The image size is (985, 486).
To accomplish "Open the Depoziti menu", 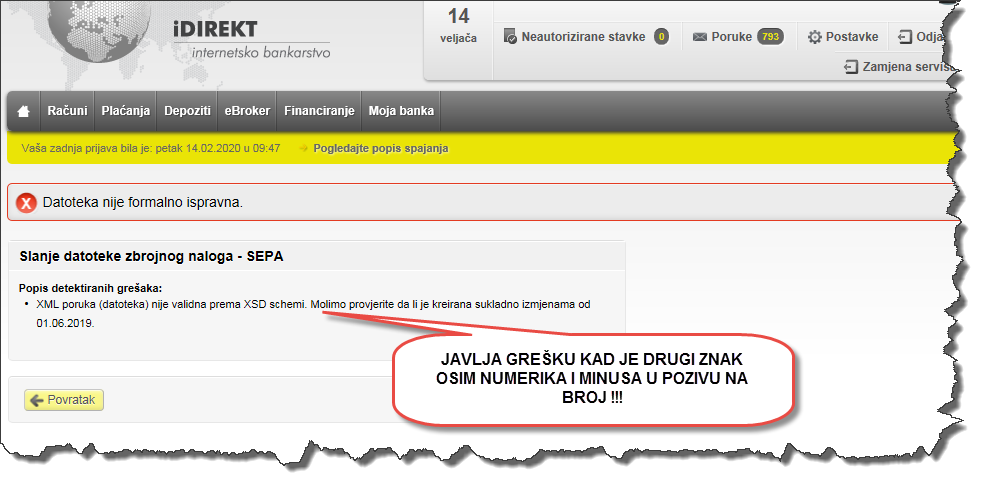I will pyautogui.click(x=187, y=111).
